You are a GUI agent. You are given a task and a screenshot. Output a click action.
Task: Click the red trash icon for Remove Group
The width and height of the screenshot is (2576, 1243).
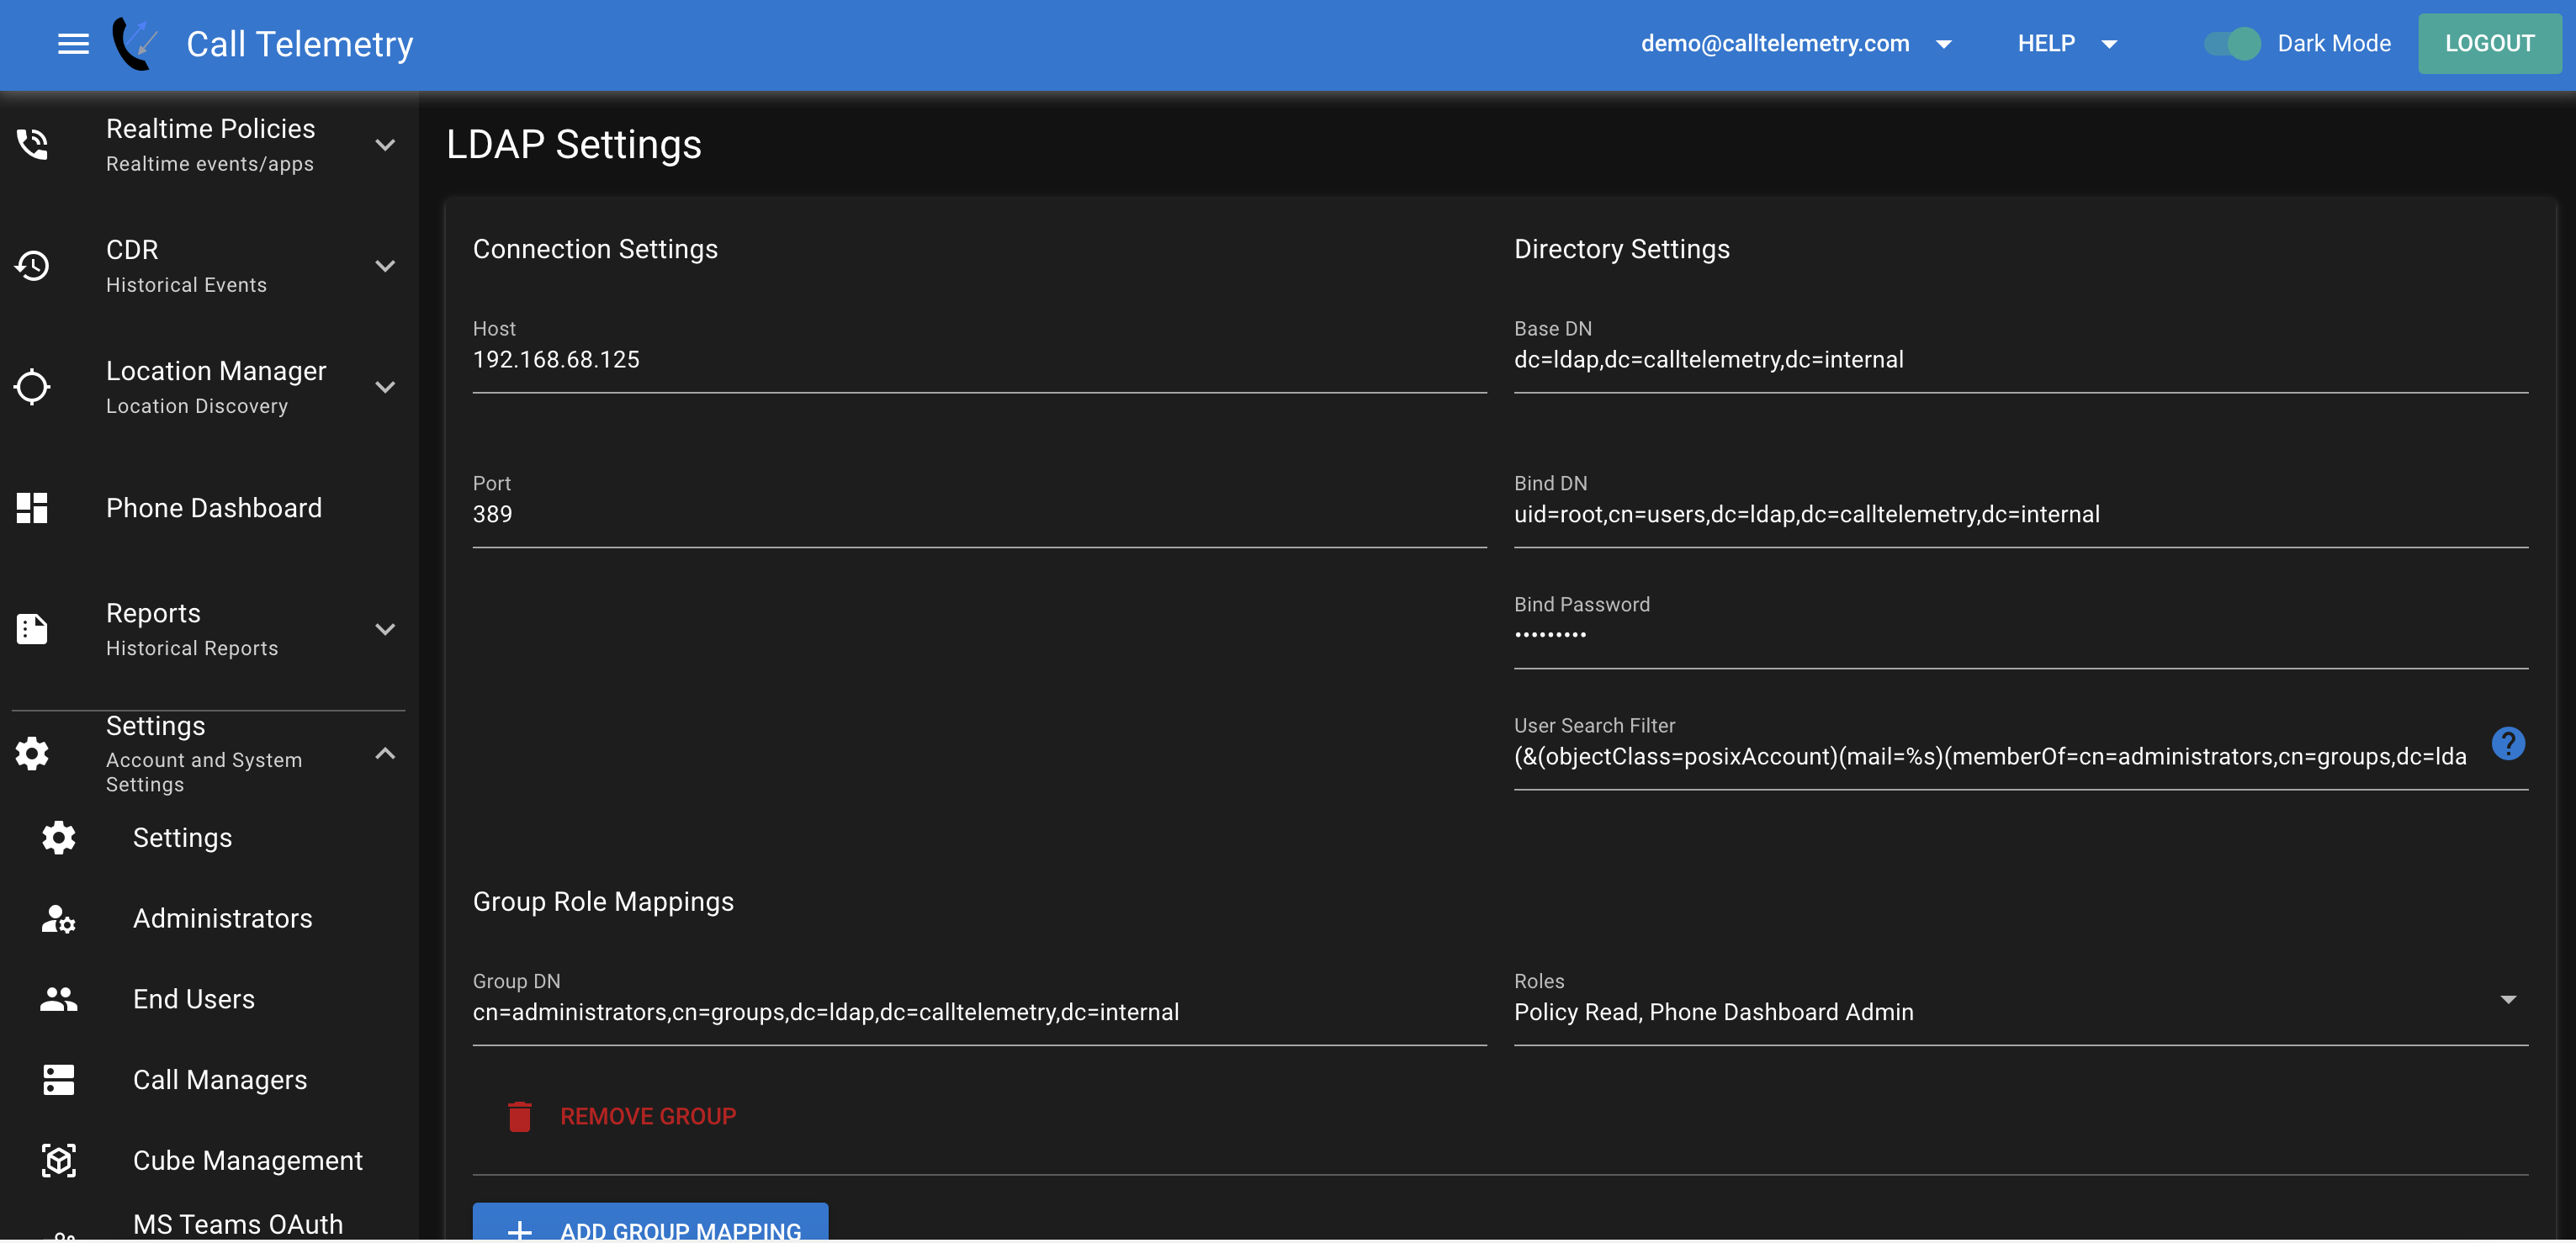[x=520, y=1117]
